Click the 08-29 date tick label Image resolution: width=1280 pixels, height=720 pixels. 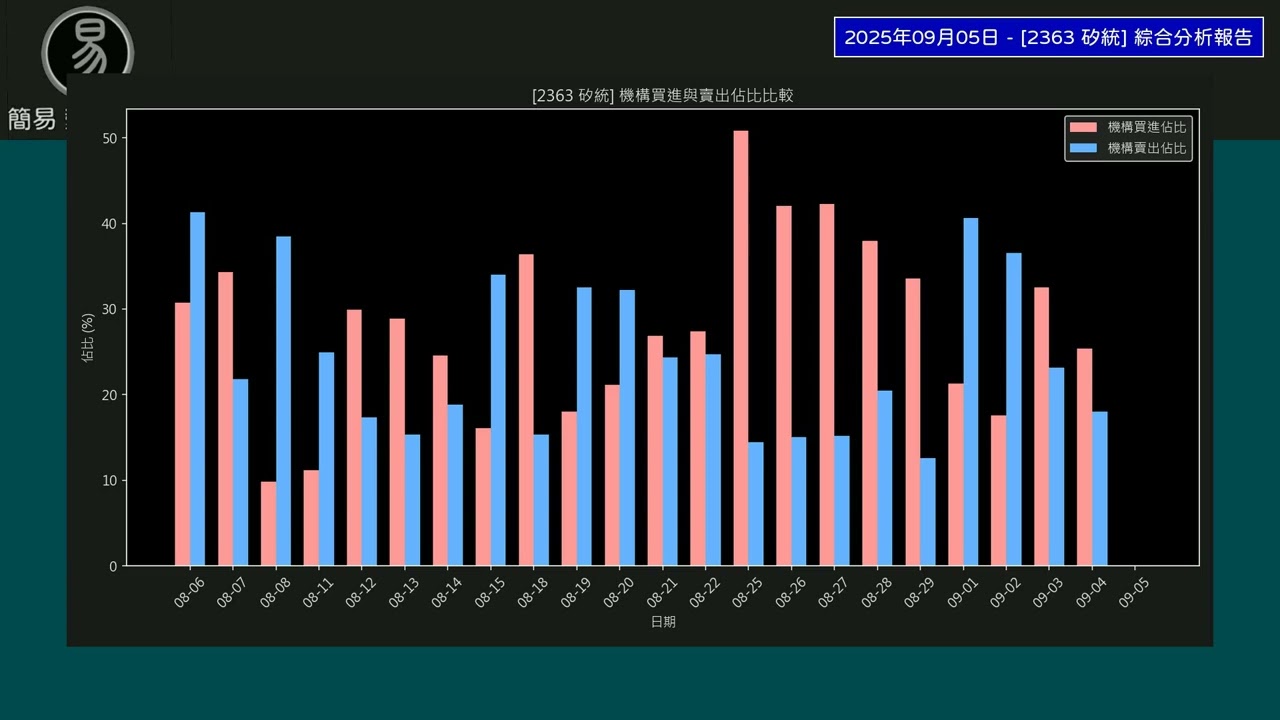(x=920, y=592)
